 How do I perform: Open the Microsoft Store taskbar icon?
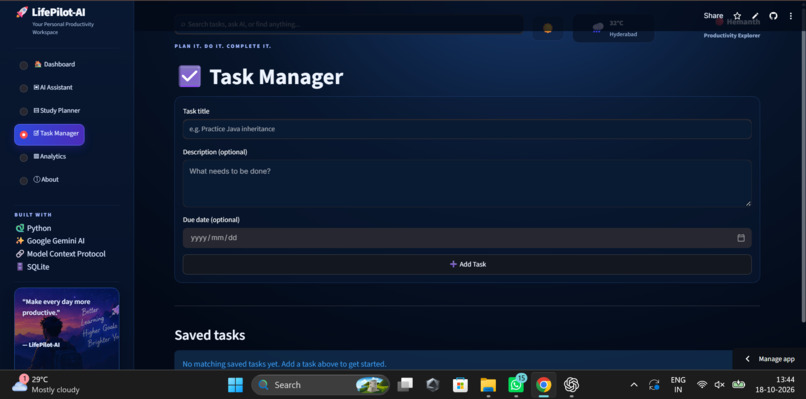click(460, 385)
